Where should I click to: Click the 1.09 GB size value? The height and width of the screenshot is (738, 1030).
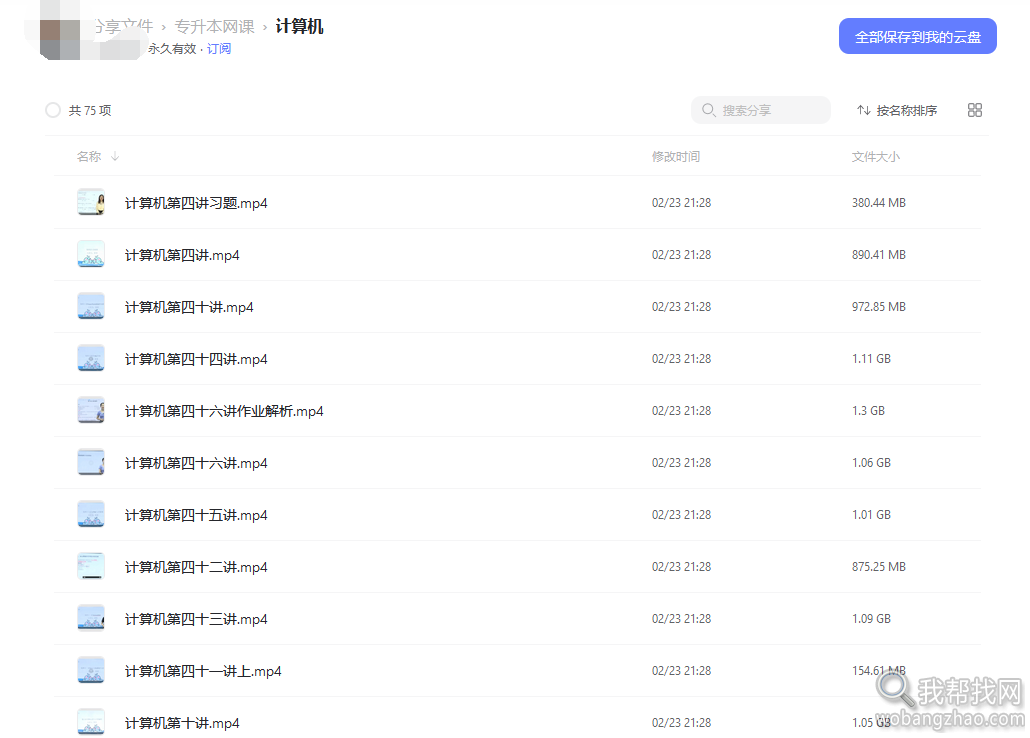click(x=871, y=618)
